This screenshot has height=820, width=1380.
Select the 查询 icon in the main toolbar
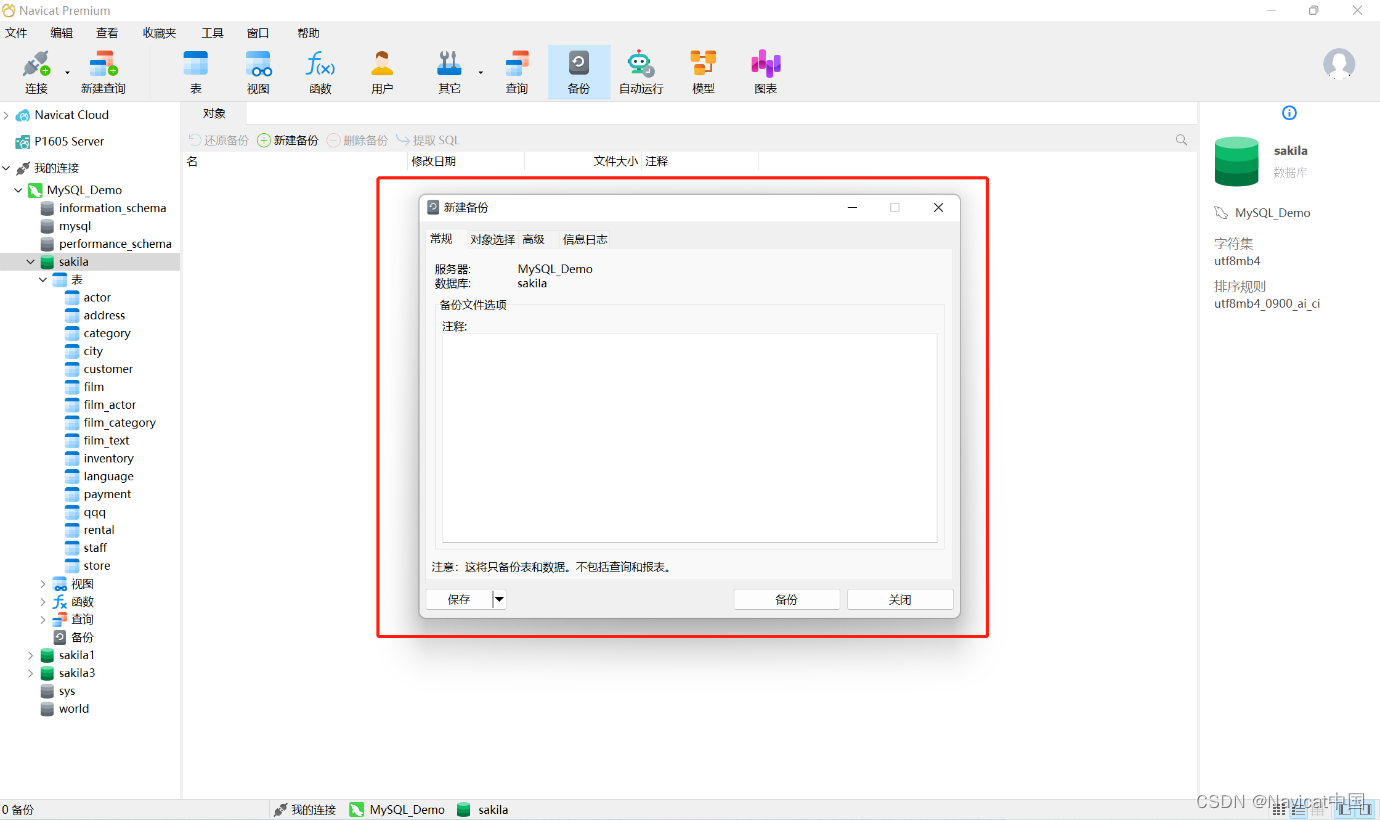point(517,72)
